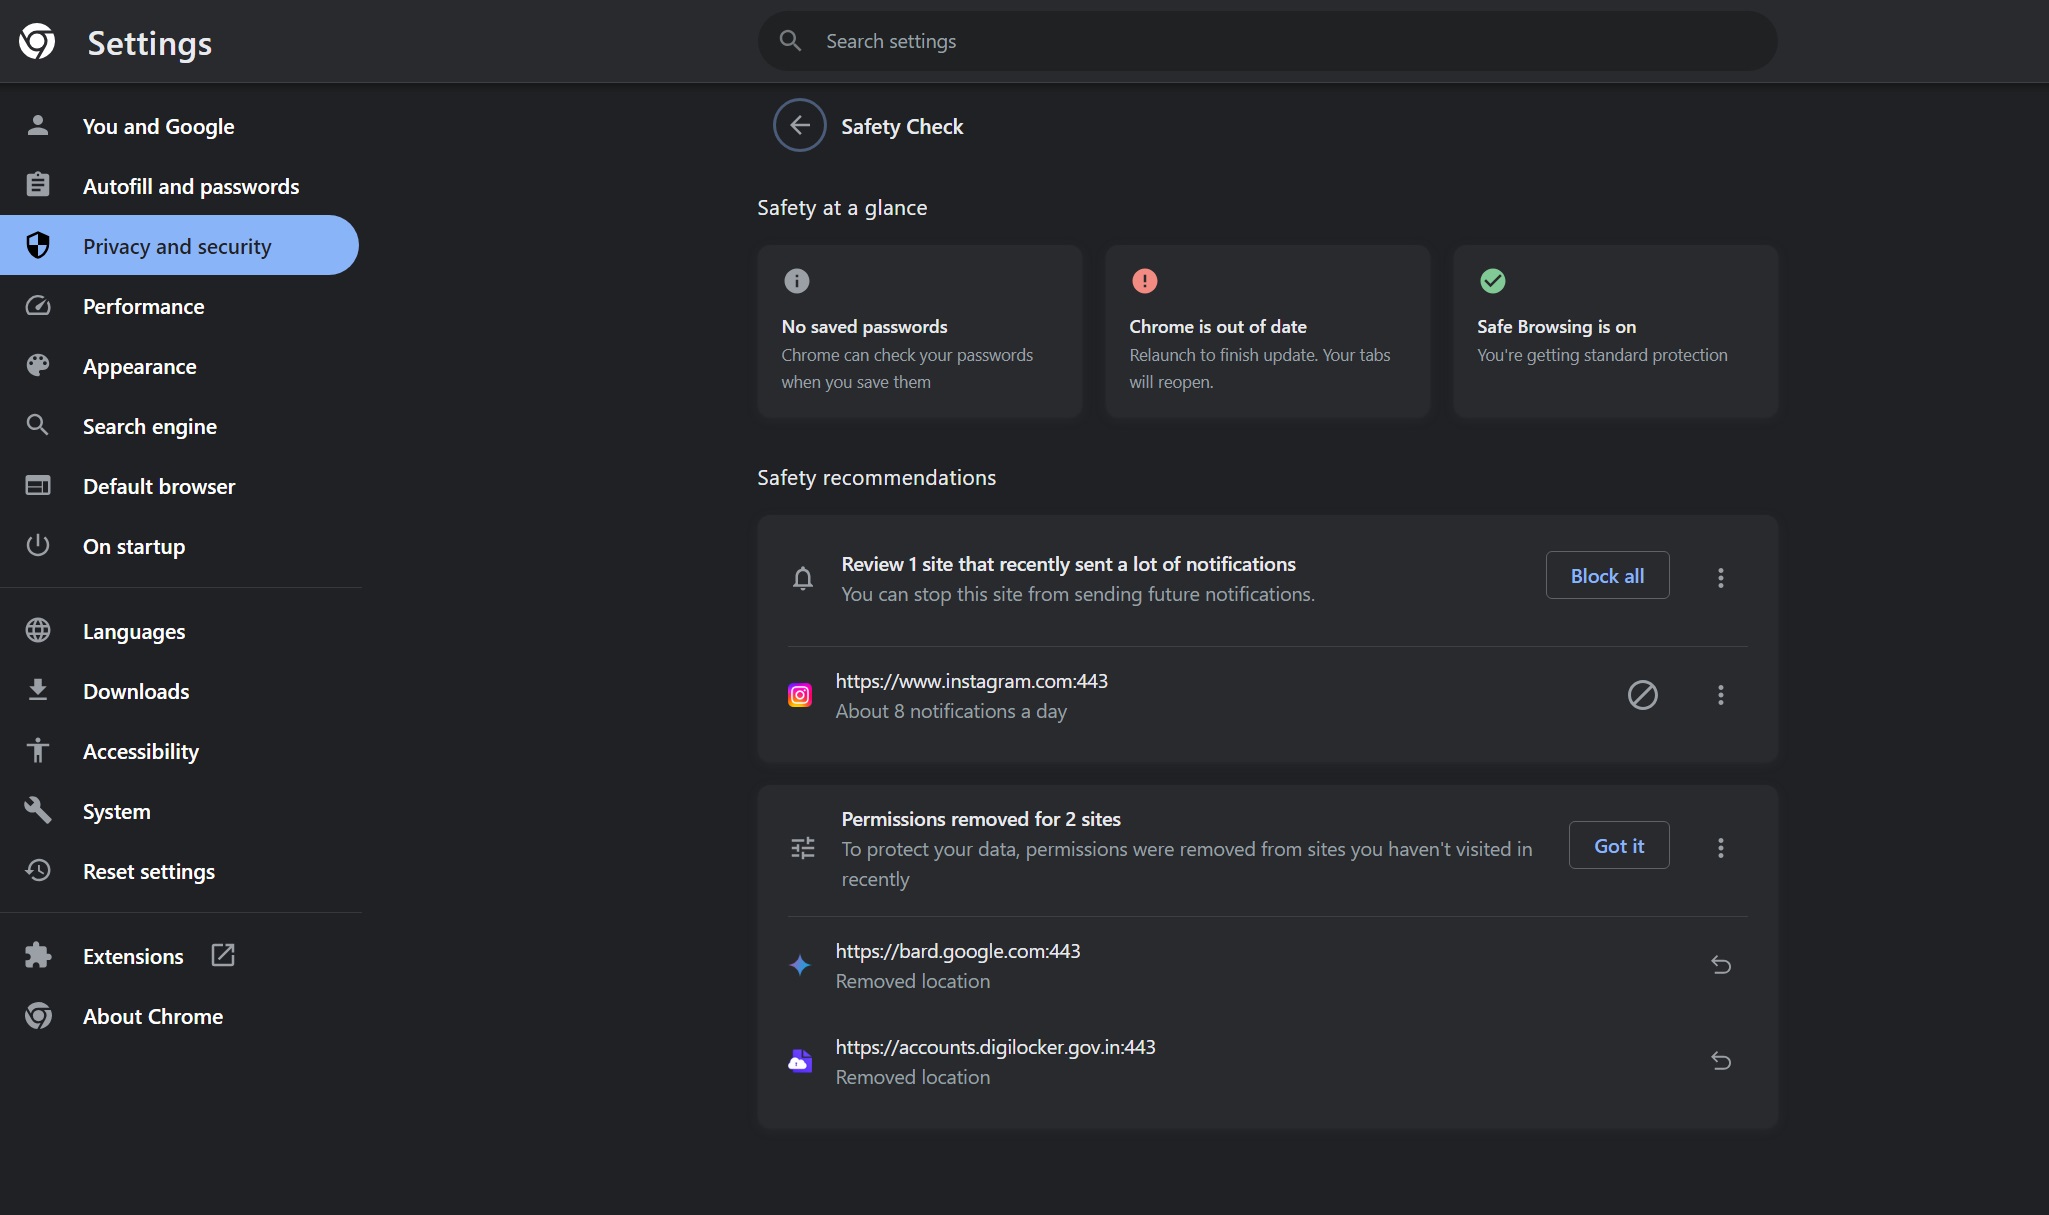The width and height of the screenshot is (2049, 1215).
Task: Open the kebab menu on Instagram entry
Action: pyautogui.click(x=1720, y=695)
